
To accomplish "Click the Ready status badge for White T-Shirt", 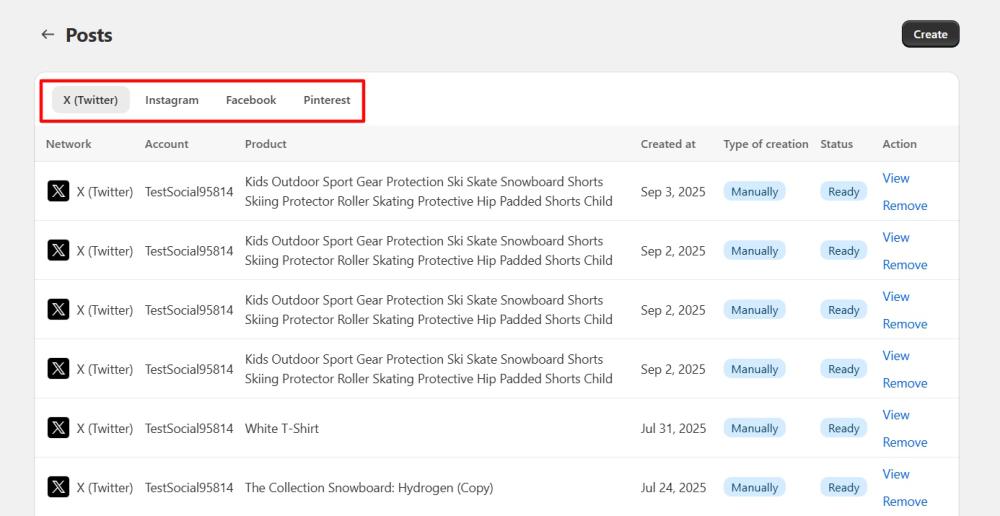I will tap(843, 428).
